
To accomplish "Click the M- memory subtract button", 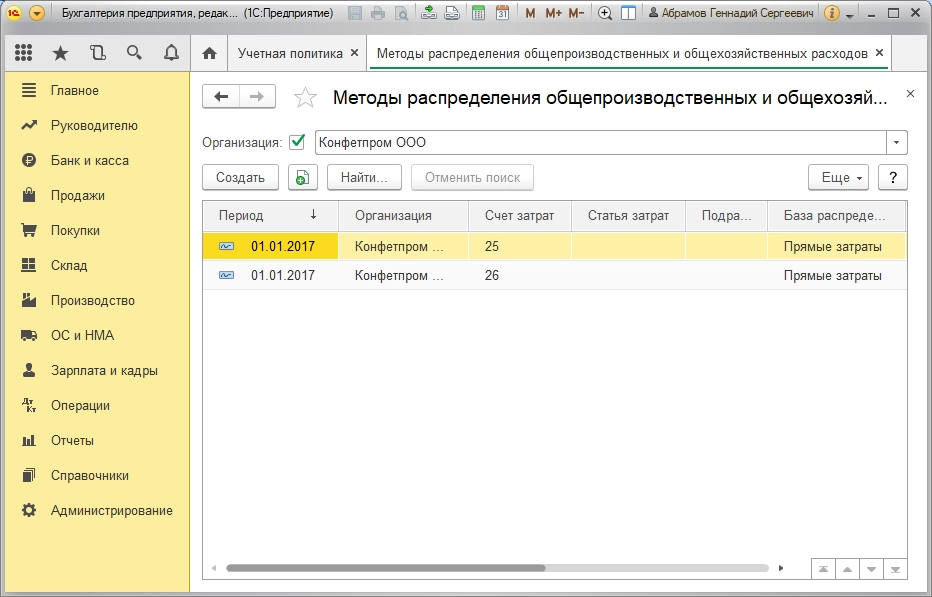I will (x=576, y=12).
